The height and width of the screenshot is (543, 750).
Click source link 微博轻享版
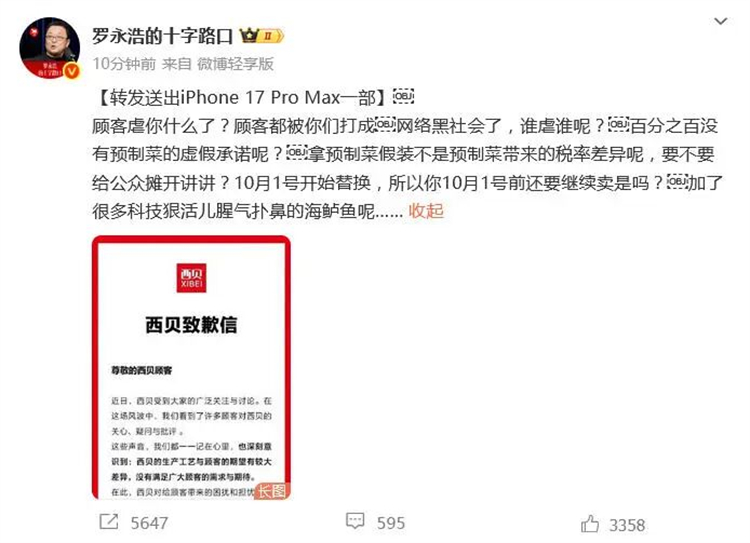(235, 64)
